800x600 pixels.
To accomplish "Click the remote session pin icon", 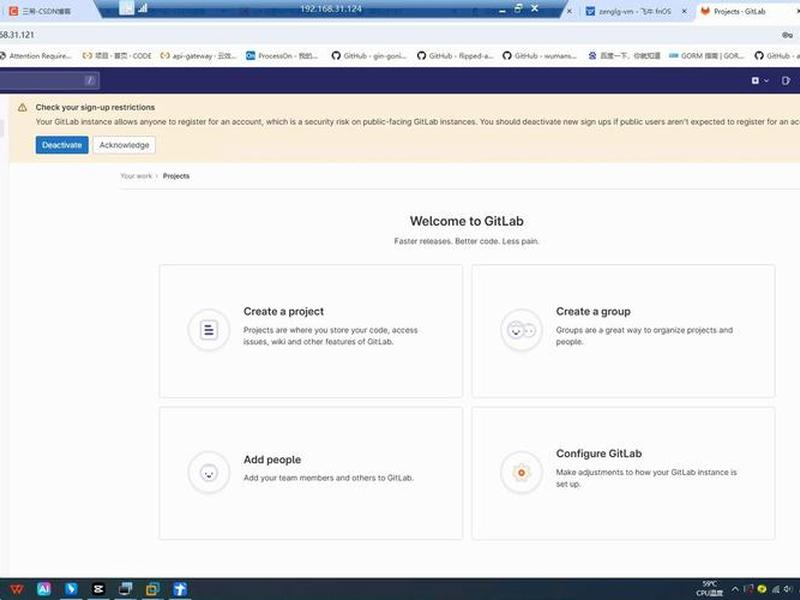I will 126,8.
